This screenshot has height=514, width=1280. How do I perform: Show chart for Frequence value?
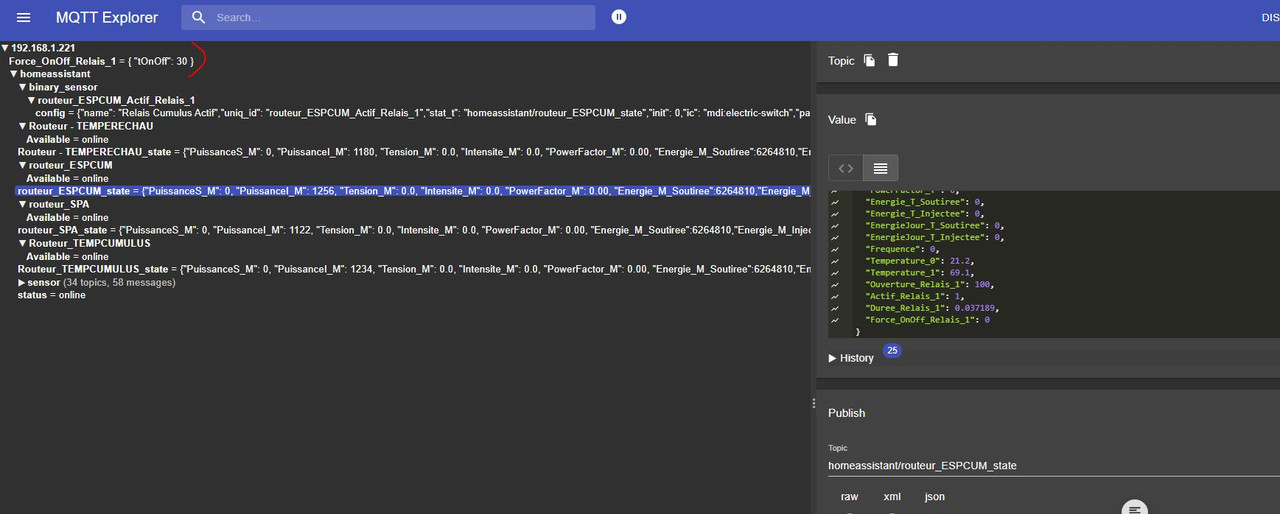tap(834, 248)
